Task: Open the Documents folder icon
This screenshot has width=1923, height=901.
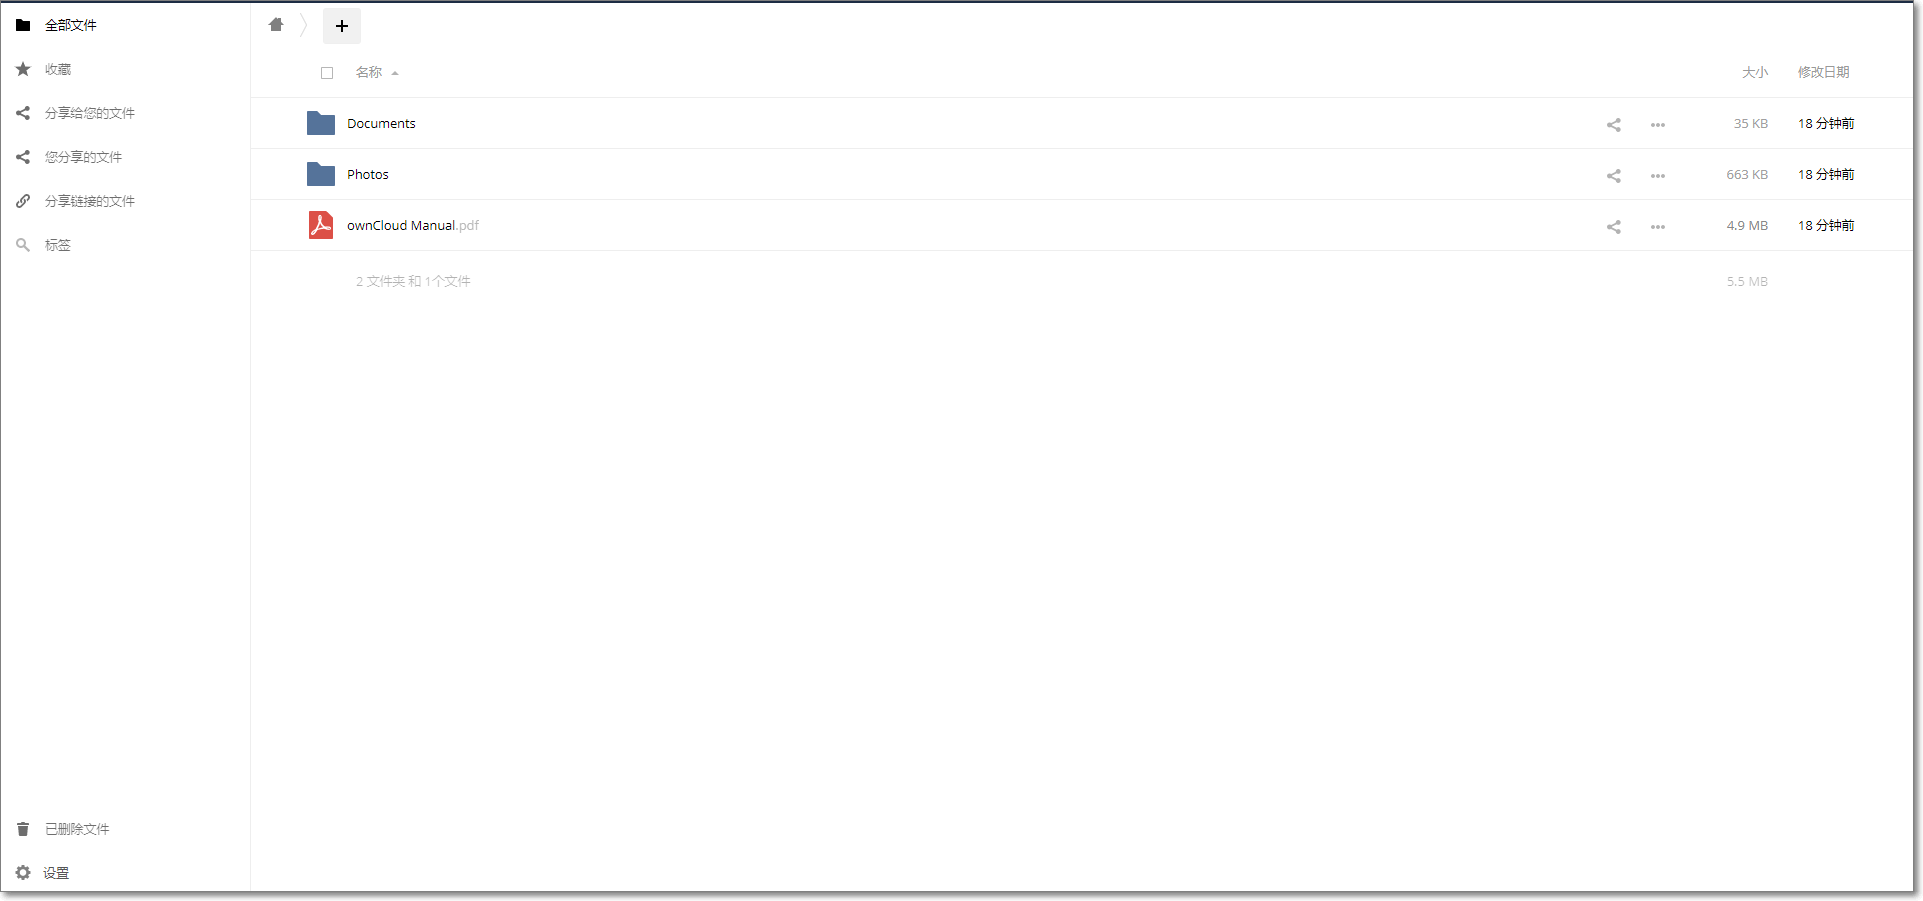Action: pyautogui.click(x=321, y=123)
